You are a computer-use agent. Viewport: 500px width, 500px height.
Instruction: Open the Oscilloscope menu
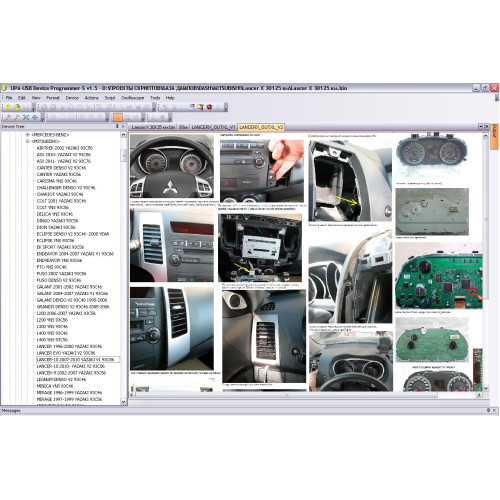pos(132,98)
